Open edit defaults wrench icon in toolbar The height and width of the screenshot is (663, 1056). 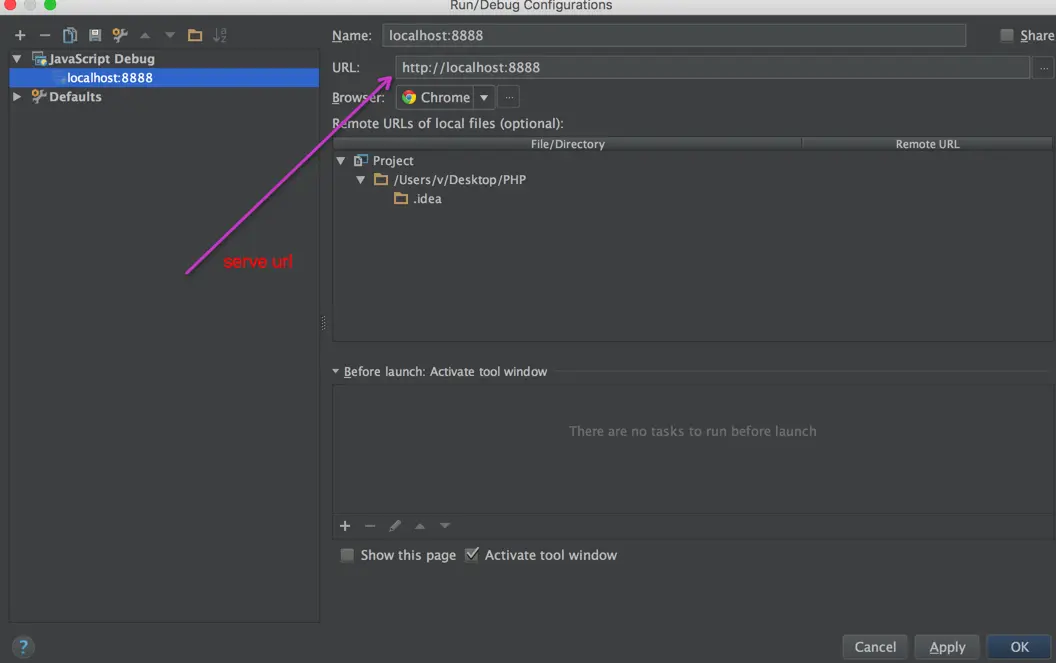point(120,35)
